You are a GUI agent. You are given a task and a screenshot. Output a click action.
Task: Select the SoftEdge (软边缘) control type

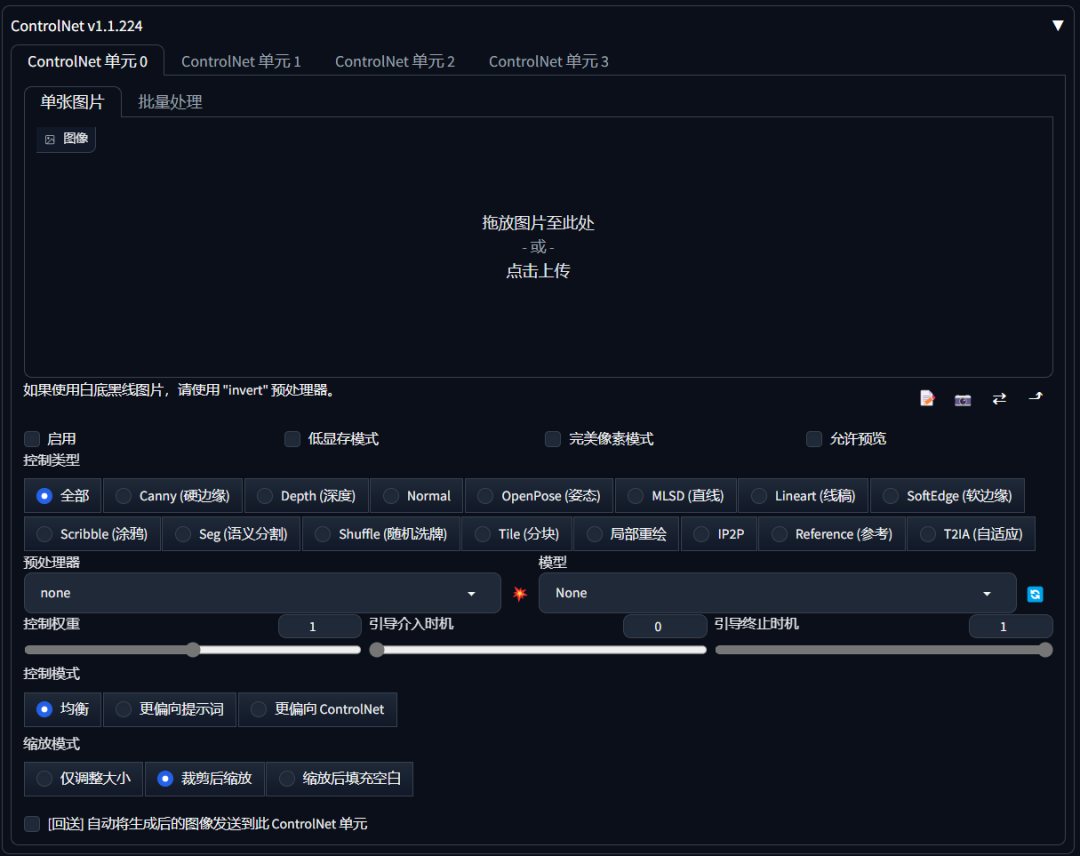point(947,496)
